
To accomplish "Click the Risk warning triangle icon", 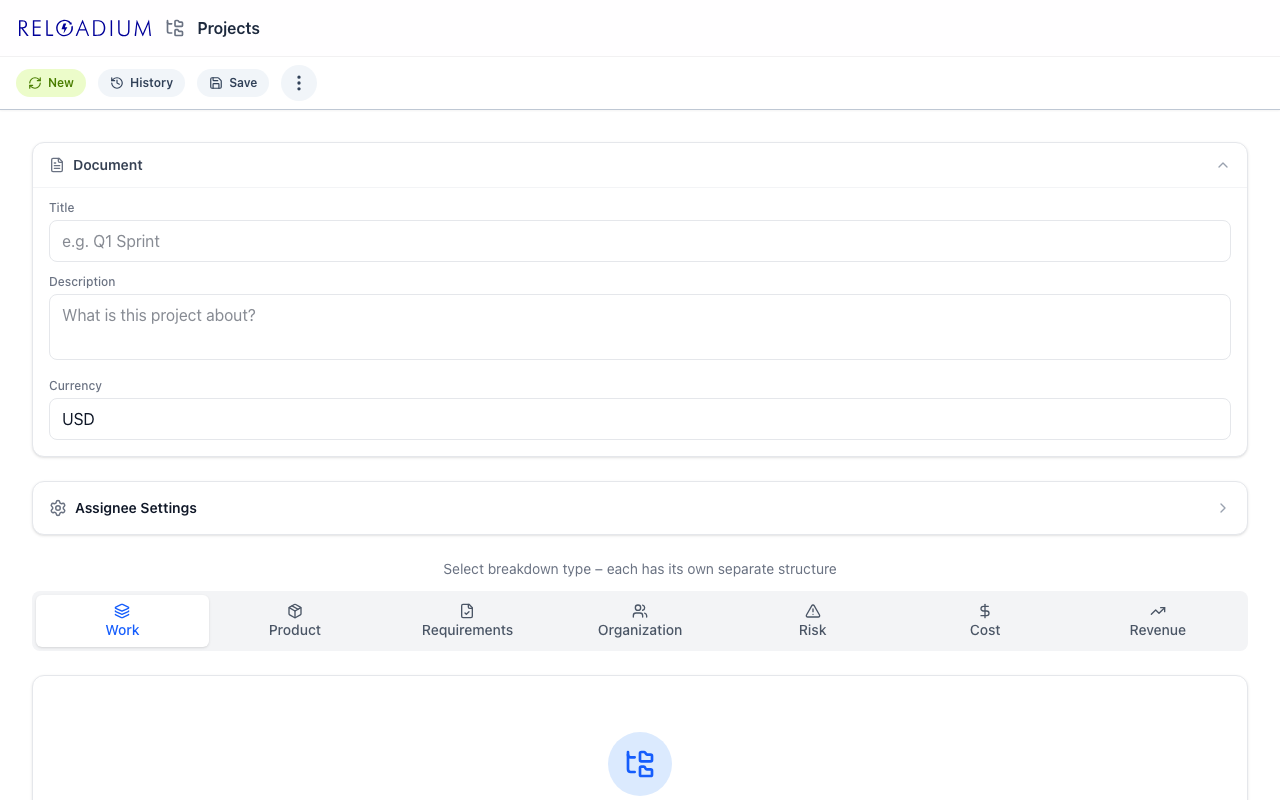I will pos(812,611).
